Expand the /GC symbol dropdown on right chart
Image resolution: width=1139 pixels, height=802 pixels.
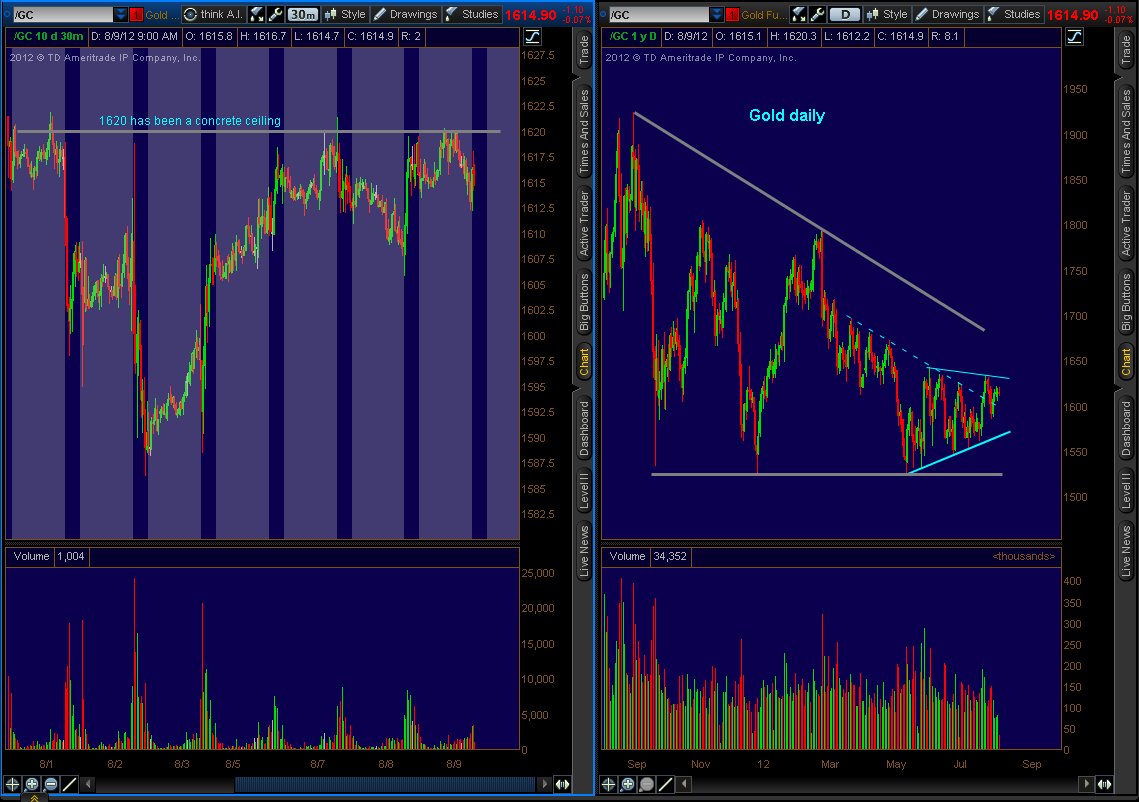[x=715, y=14]
